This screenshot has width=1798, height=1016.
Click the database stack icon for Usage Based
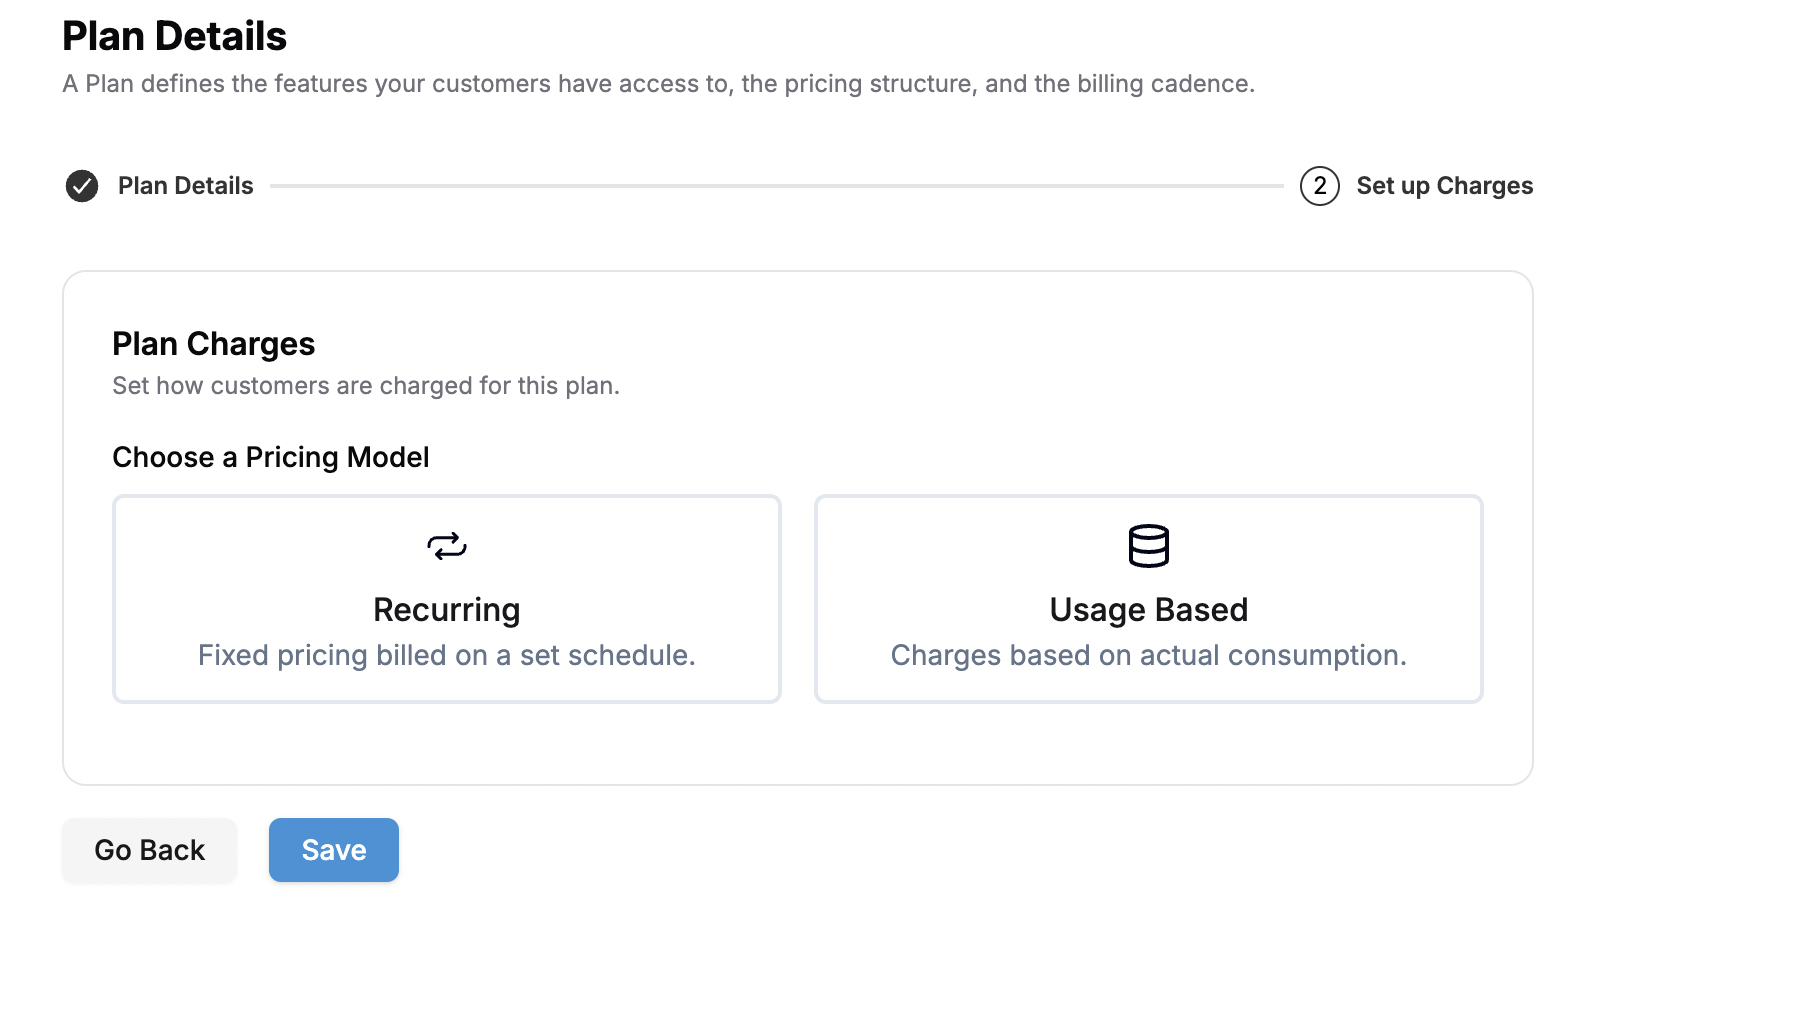click(x=1148, y=546)
